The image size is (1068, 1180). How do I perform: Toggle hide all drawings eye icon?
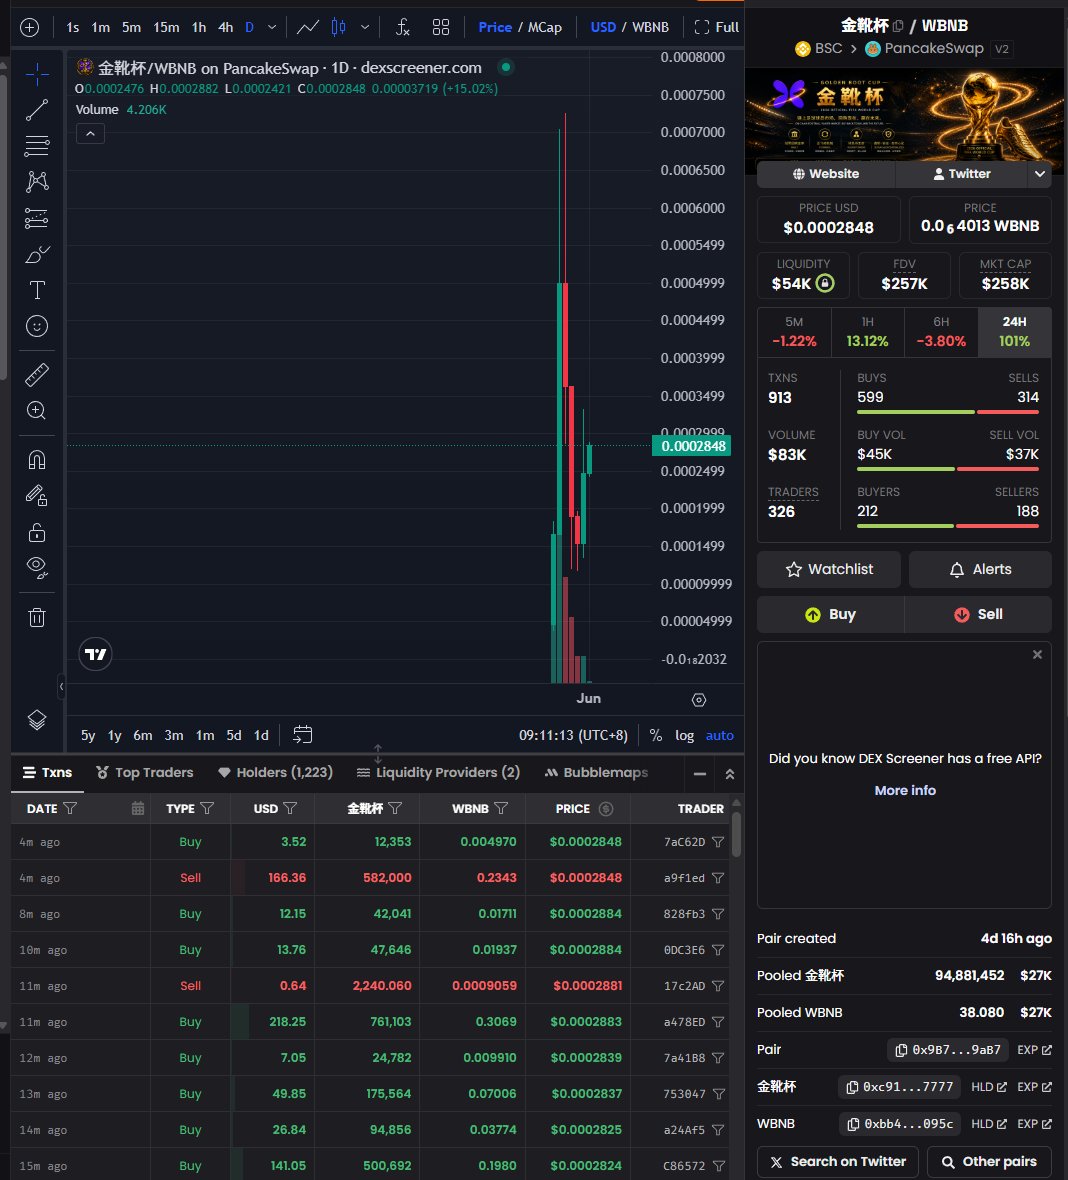point(36,568)
